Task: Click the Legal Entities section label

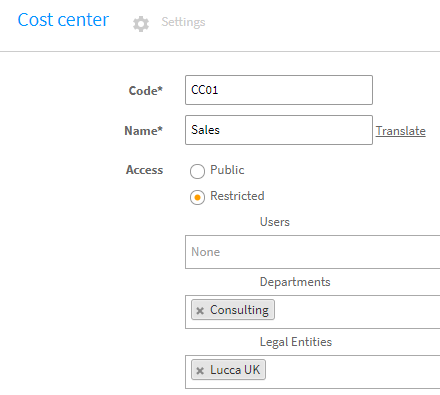Action: tap(296, 342)
